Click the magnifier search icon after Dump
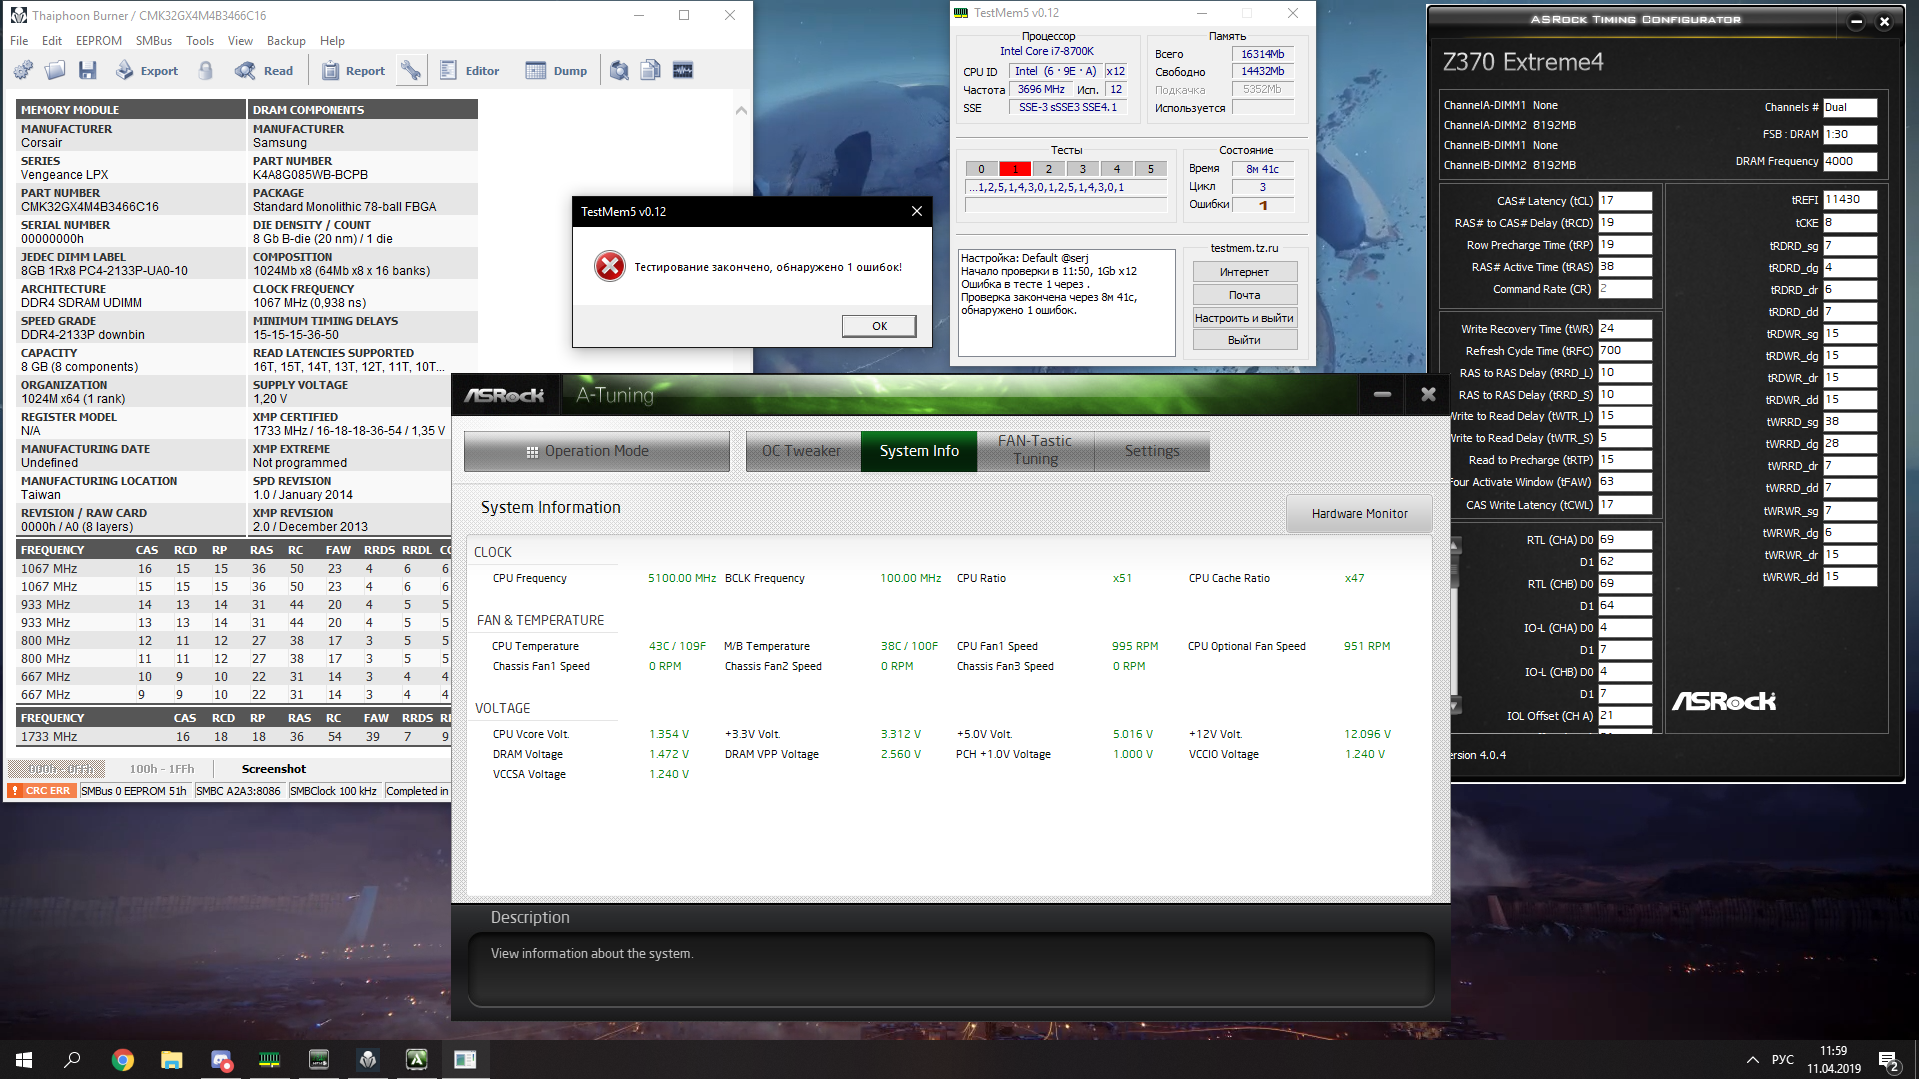Viewport: 1919px width, 1079px height. 619,70
